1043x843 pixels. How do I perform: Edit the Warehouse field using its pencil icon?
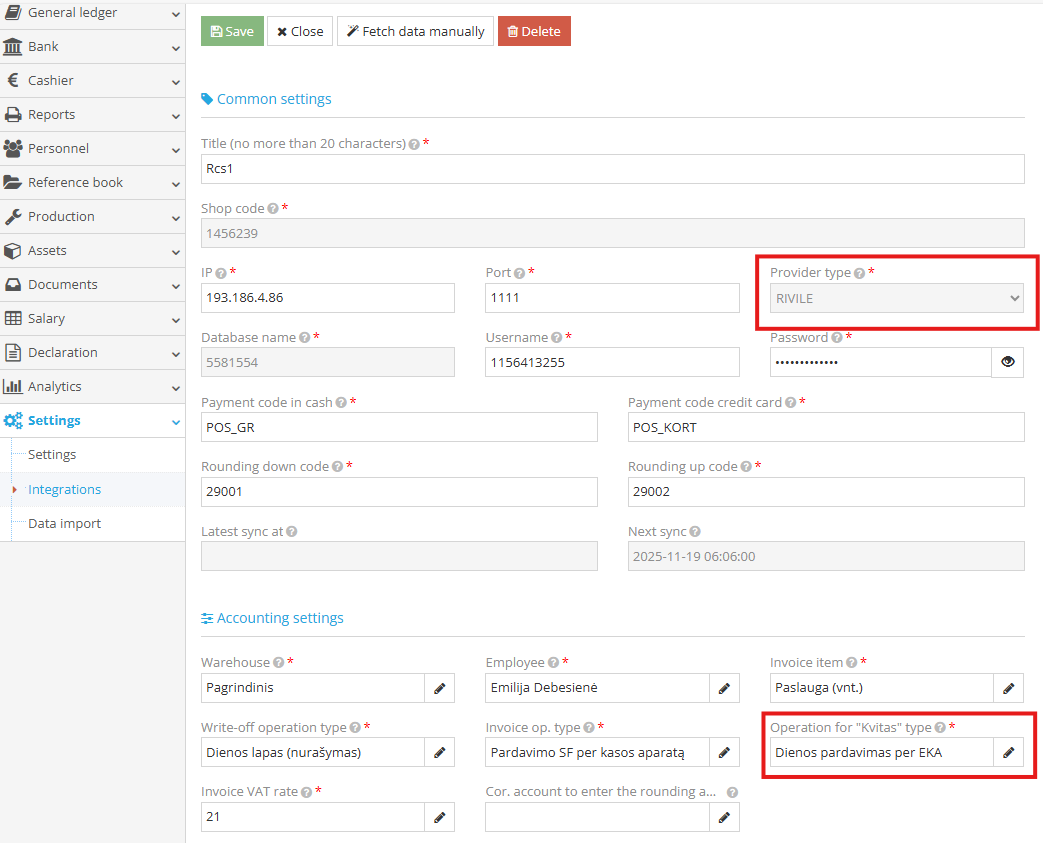coord(440,688)
